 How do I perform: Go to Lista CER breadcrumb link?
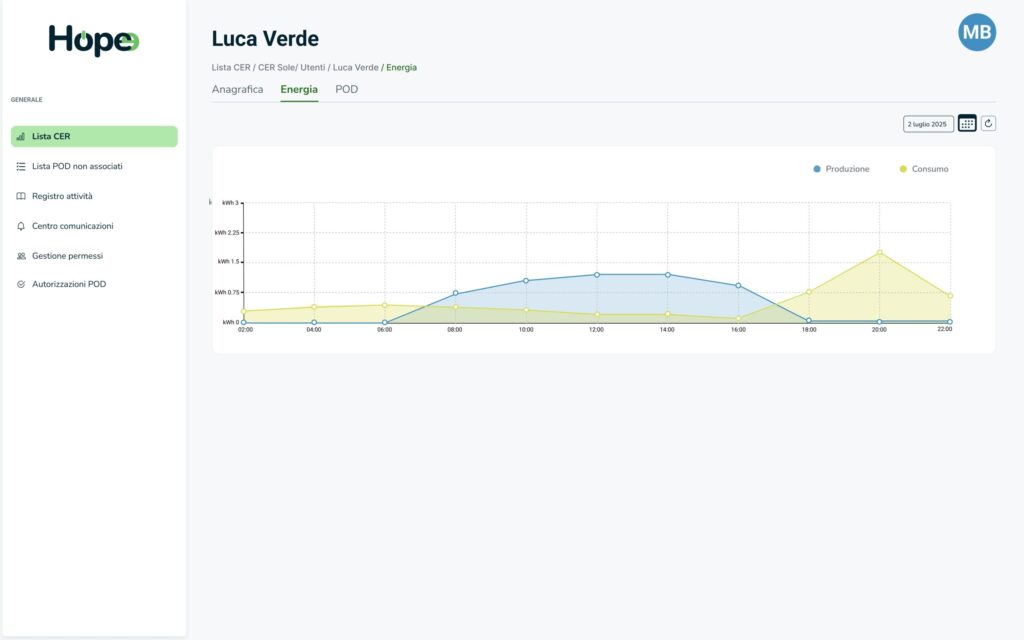click(x=231, y=67)
